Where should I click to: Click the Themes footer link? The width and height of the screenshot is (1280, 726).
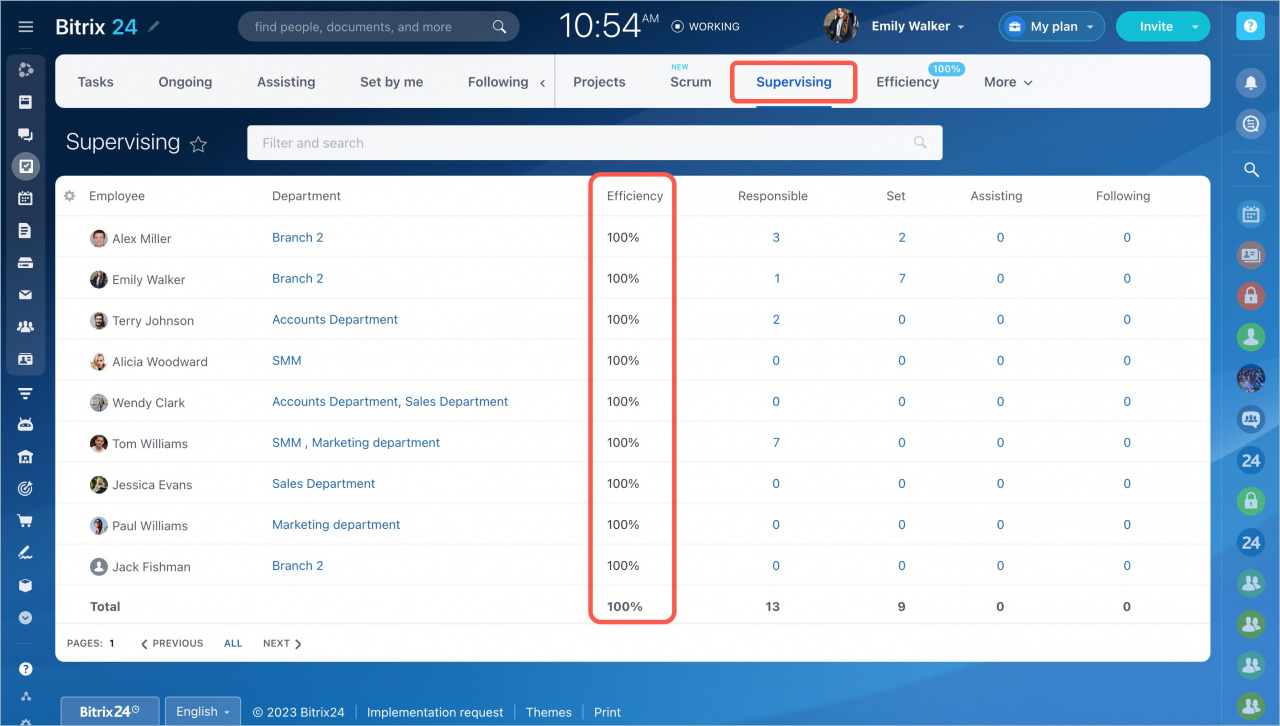click(549, 713)
